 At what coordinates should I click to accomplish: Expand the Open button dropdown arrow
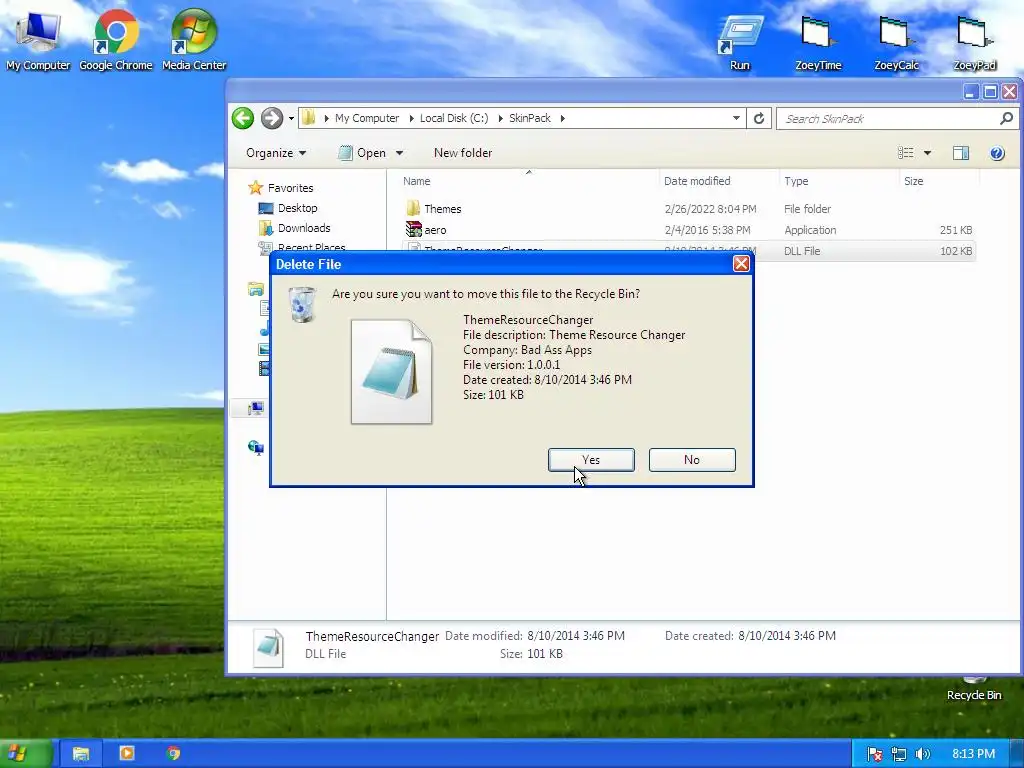coord(399,153)
